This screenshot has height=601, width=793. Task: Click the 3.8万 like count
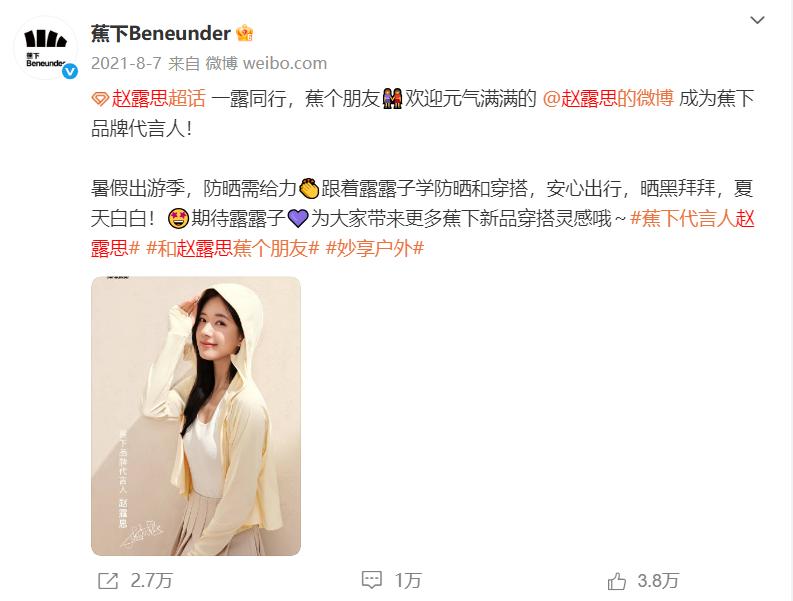tap(658, 581)
